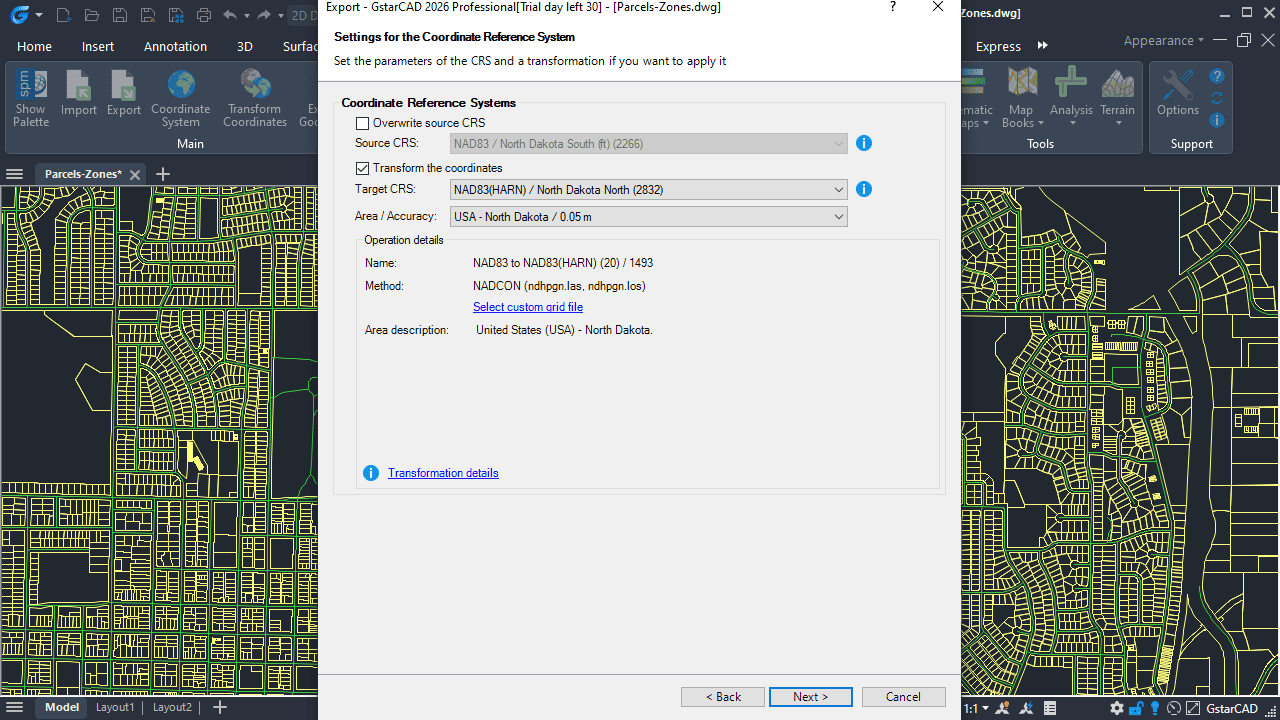Viewport: 1280px width, 720px height.
Task: Expand the Target CRS dropdown
Action: click(x=838, y=190)
